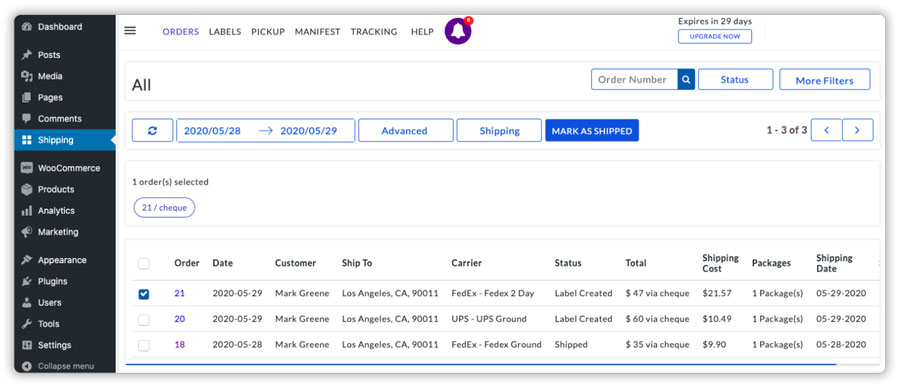Click the Pages icon in sidebar
Viewport: 900px width, 387px height.
click(x=26, y=98)
